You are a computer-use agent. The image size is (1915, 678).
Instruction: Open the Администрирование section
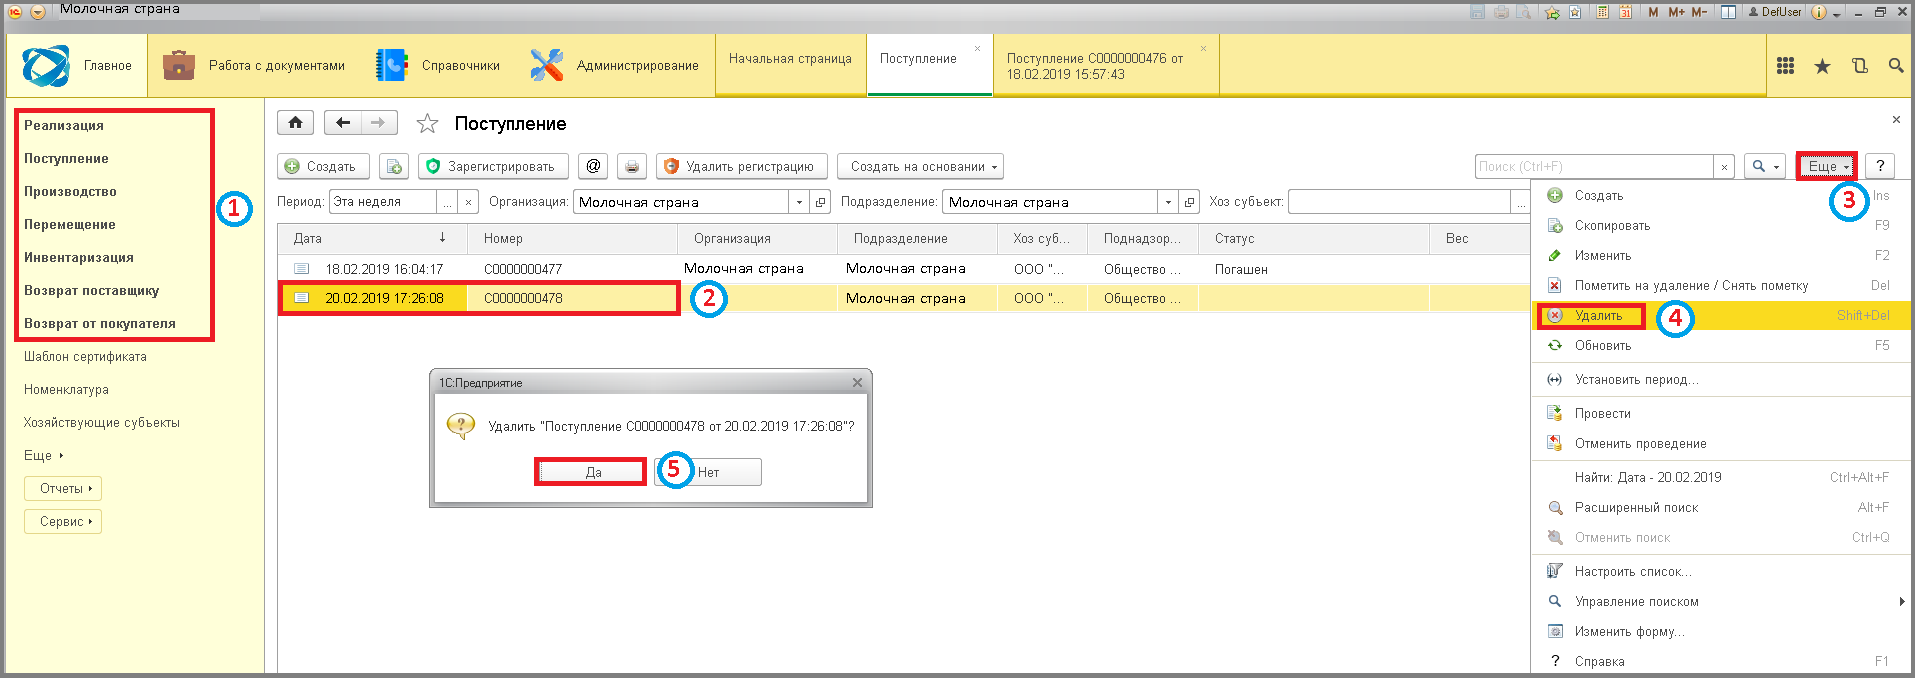614,66
